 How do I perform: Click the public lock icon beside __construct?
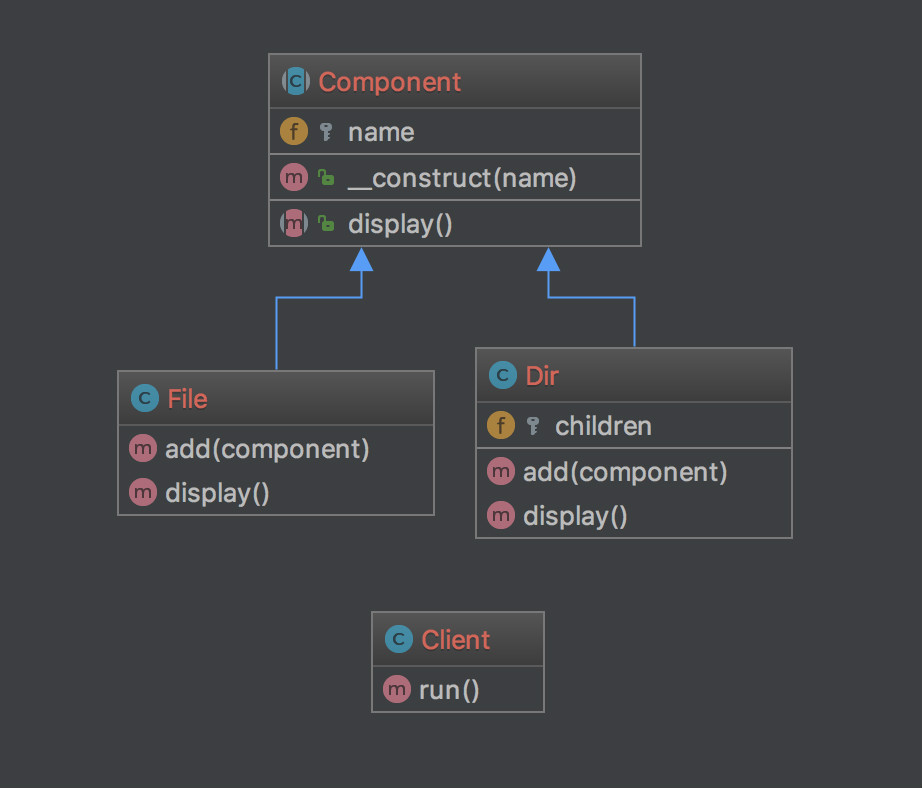[x=326, y=179]
